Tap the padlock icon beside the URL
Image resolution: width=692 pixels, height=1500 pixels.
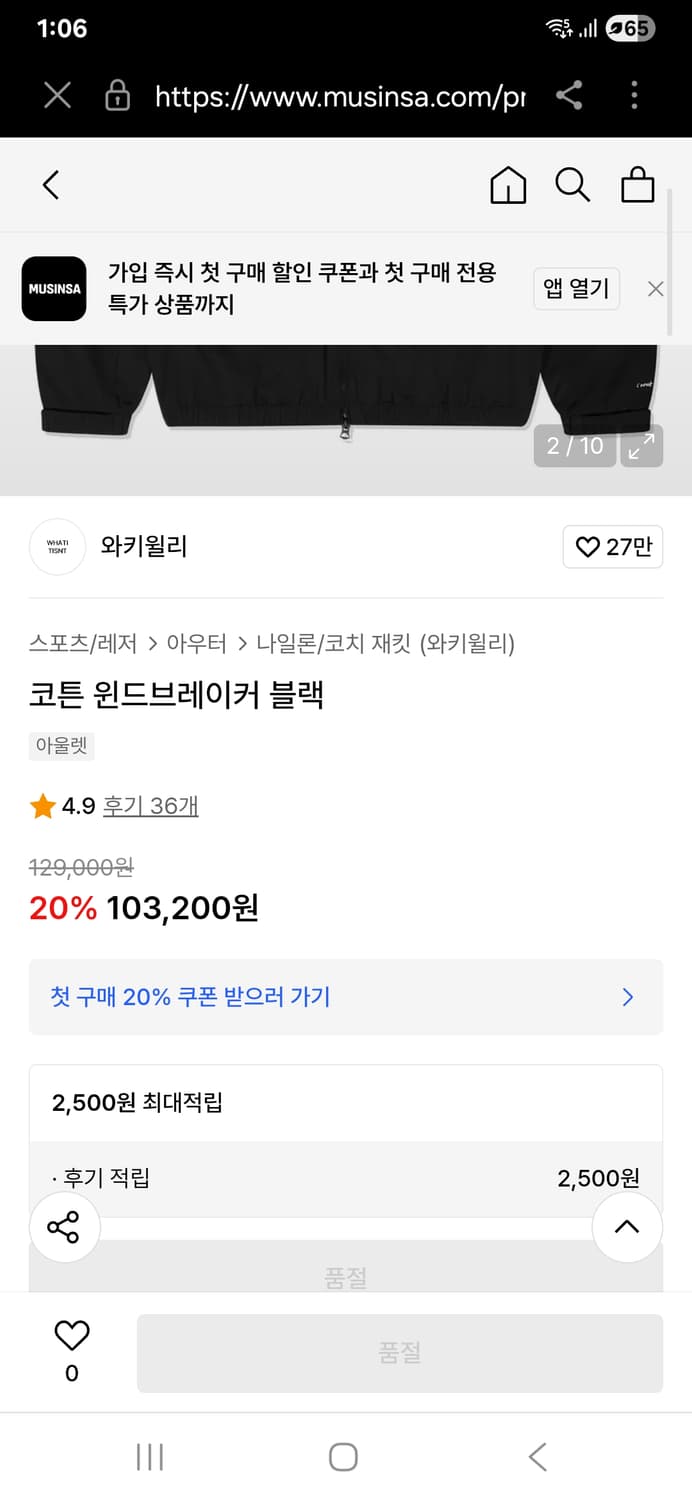(x=117, y=96)
